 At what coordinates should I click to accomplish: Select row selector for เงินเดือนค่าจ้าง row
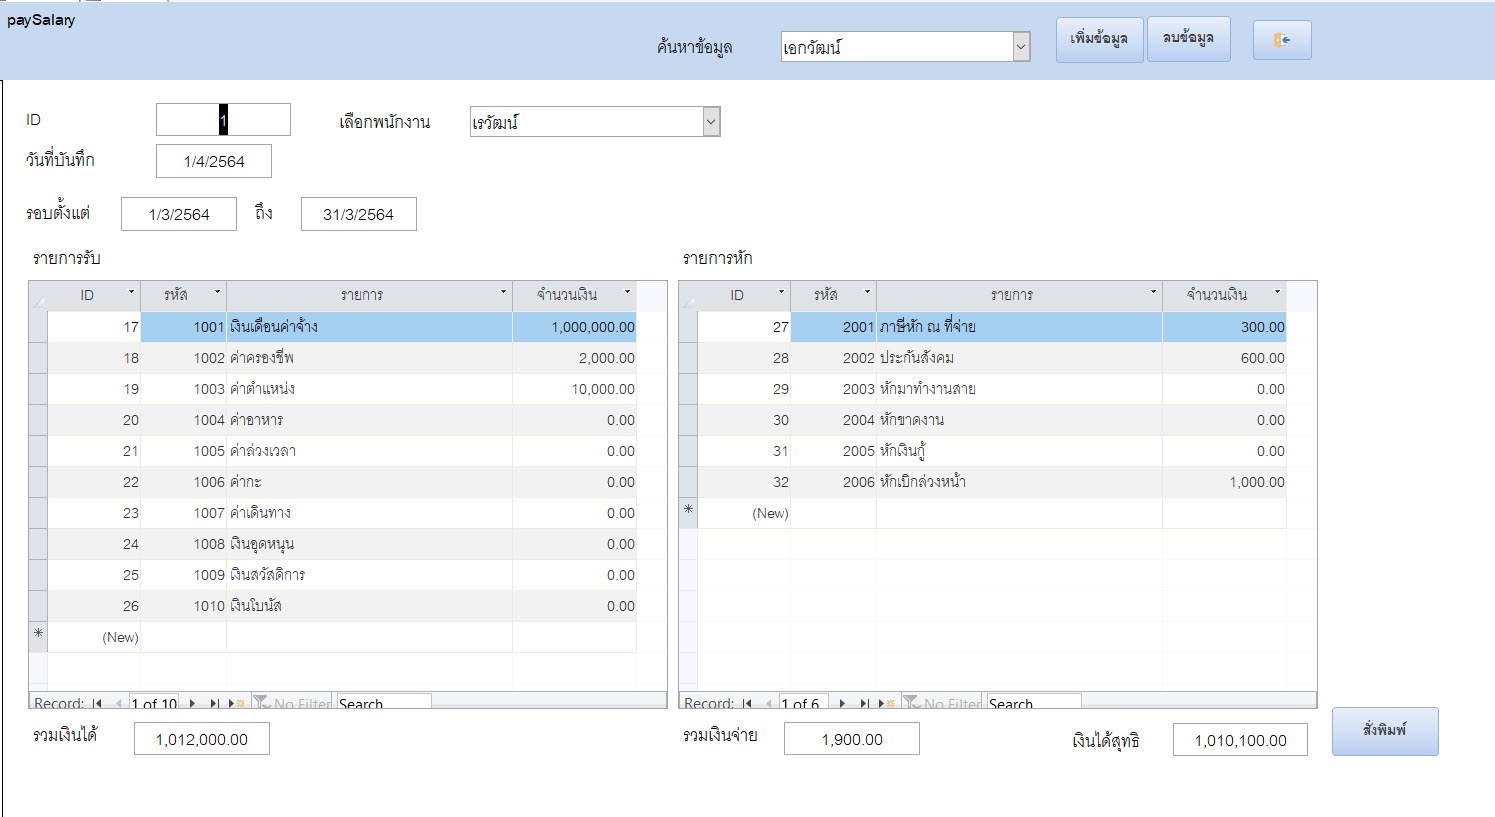pos(38,327)
